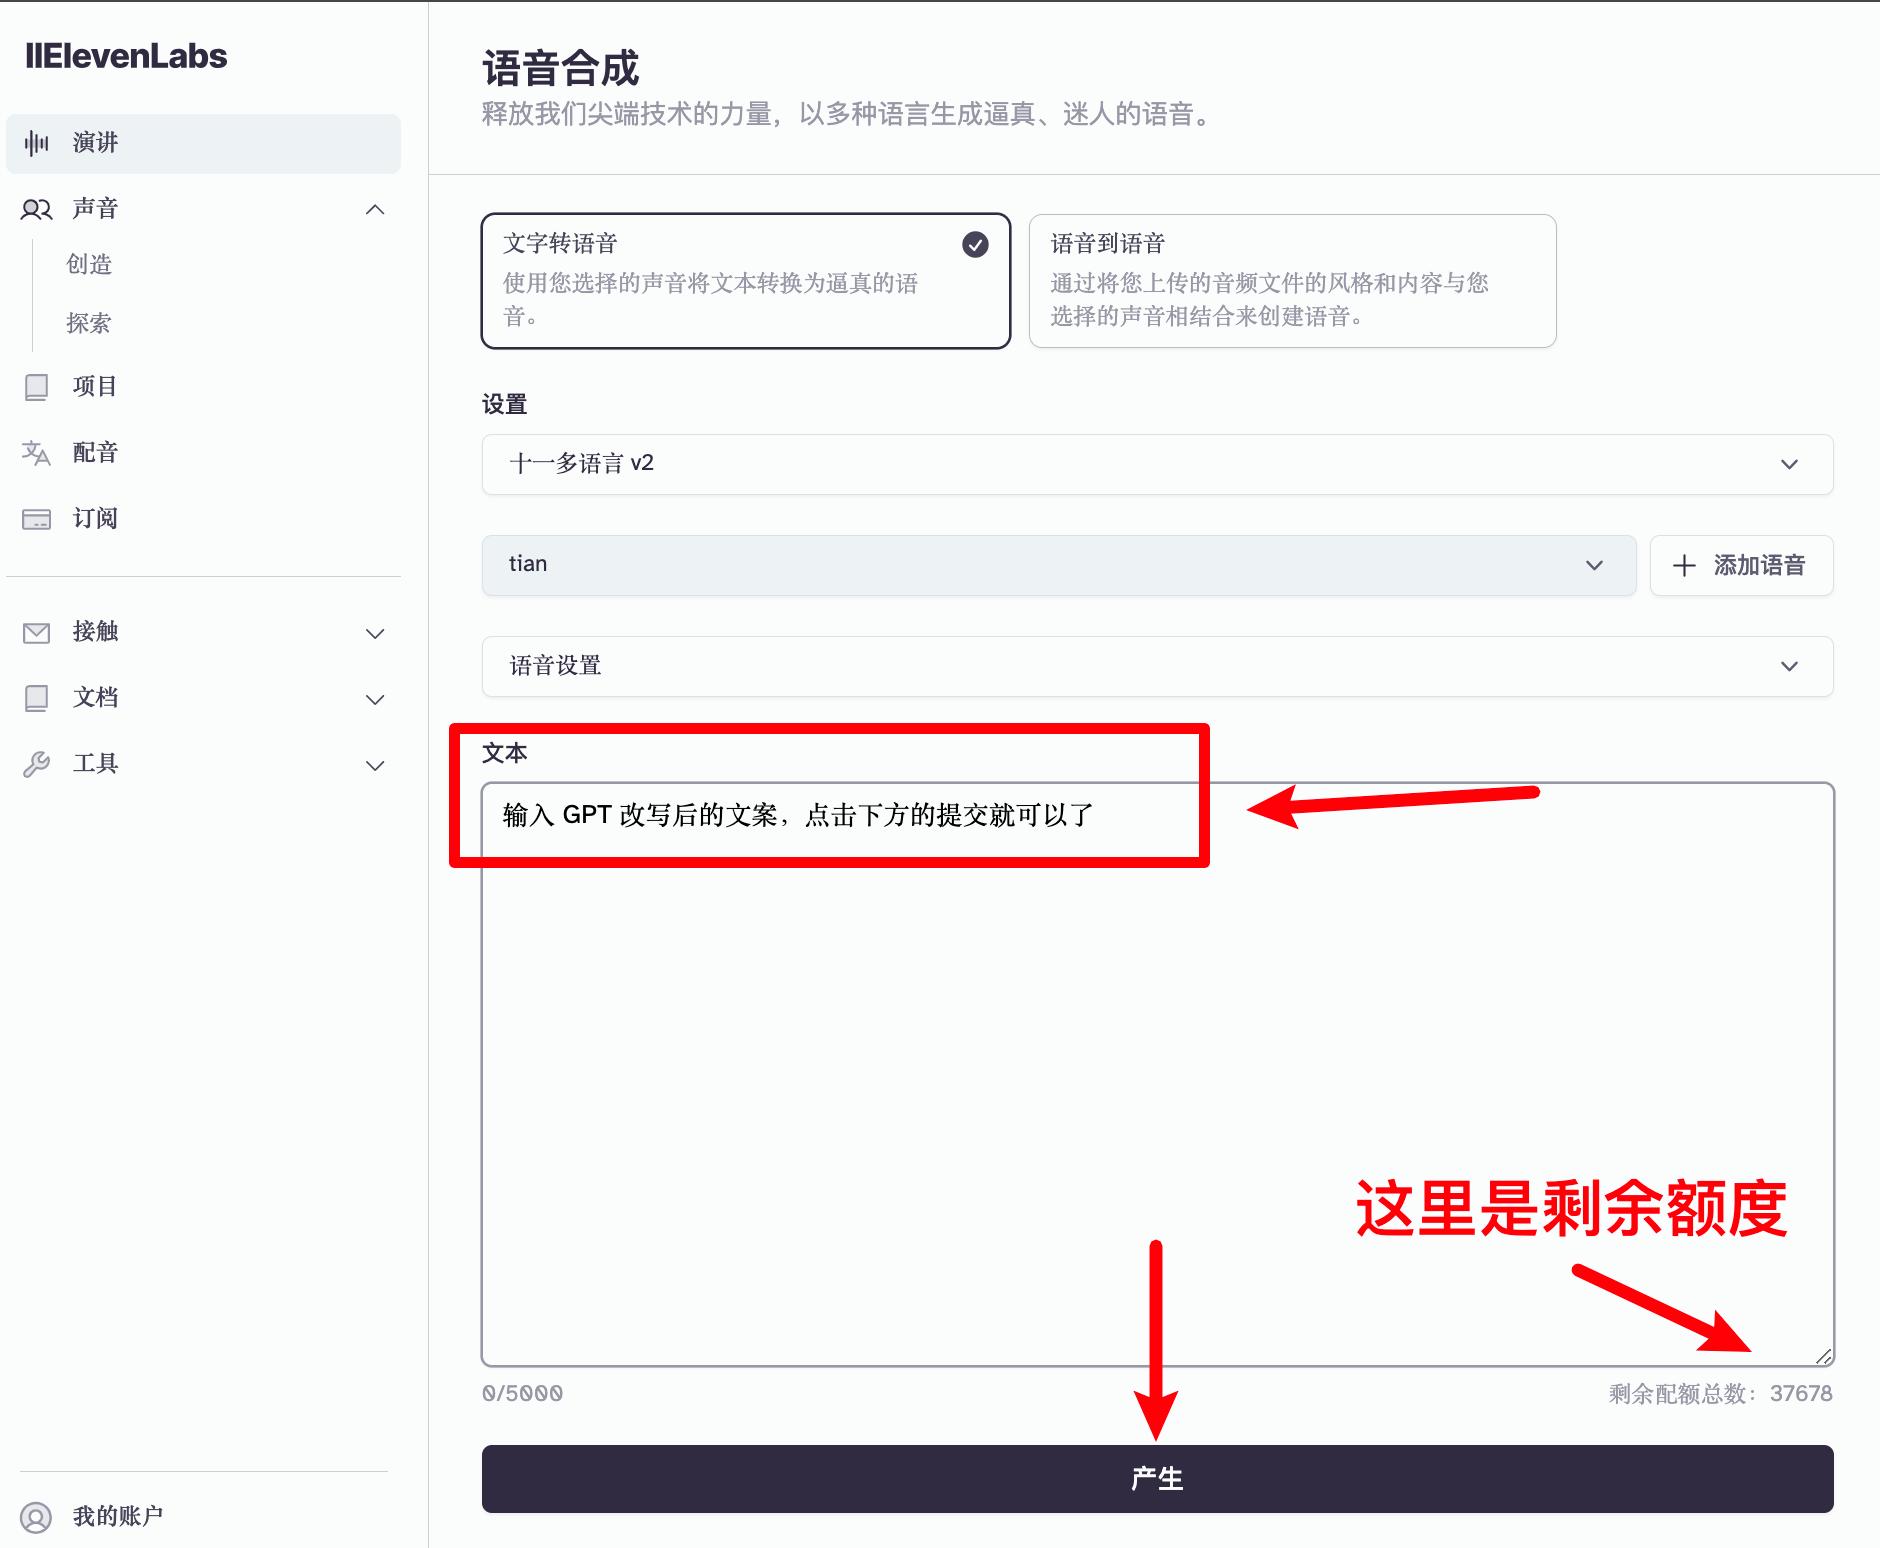
Task: Open 我的账户 account icon at bottom
Action: click(38, 1515)
